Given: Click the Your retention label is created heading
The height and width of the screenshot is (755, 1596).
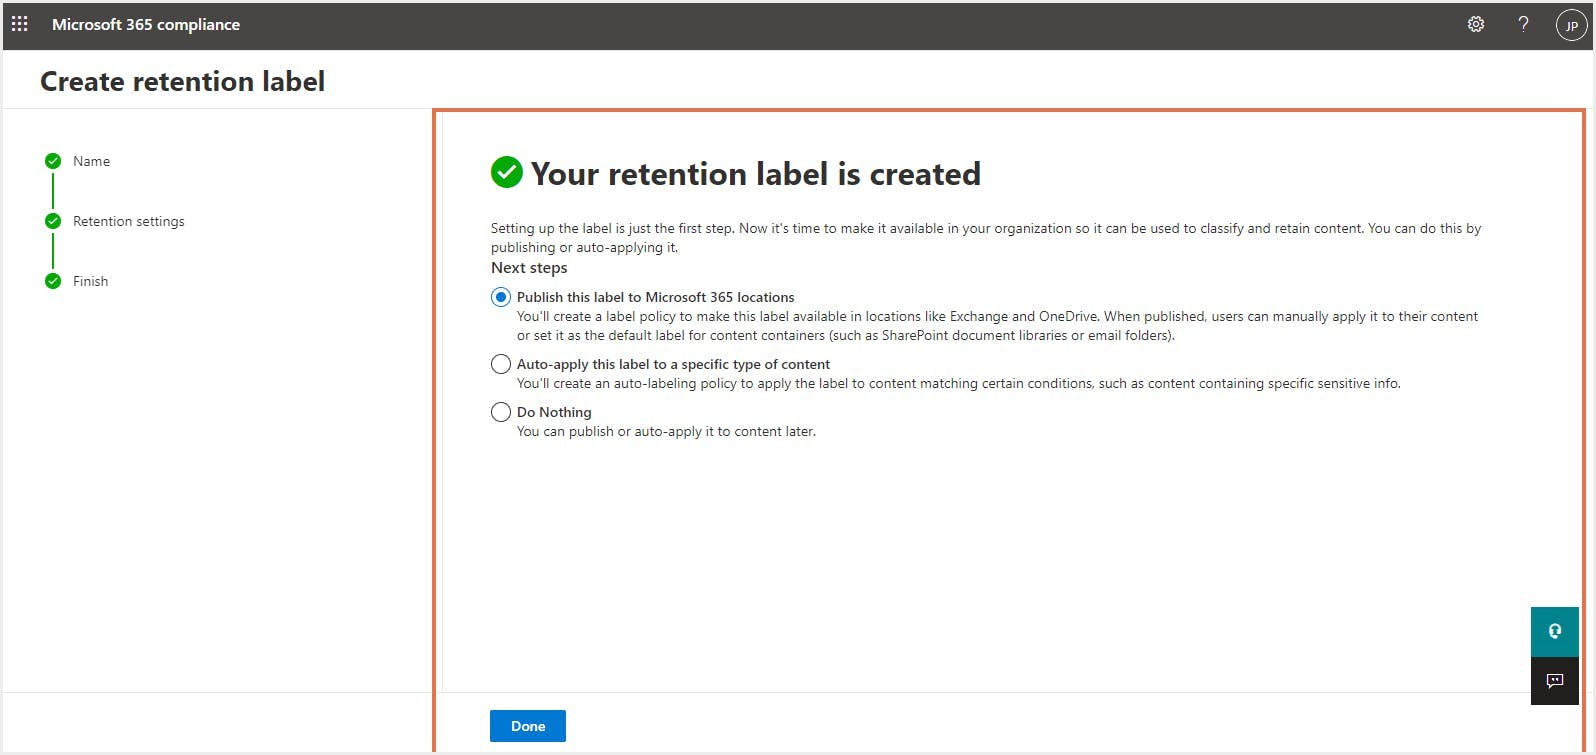Looking at the screenshot, I should point(756,173).
